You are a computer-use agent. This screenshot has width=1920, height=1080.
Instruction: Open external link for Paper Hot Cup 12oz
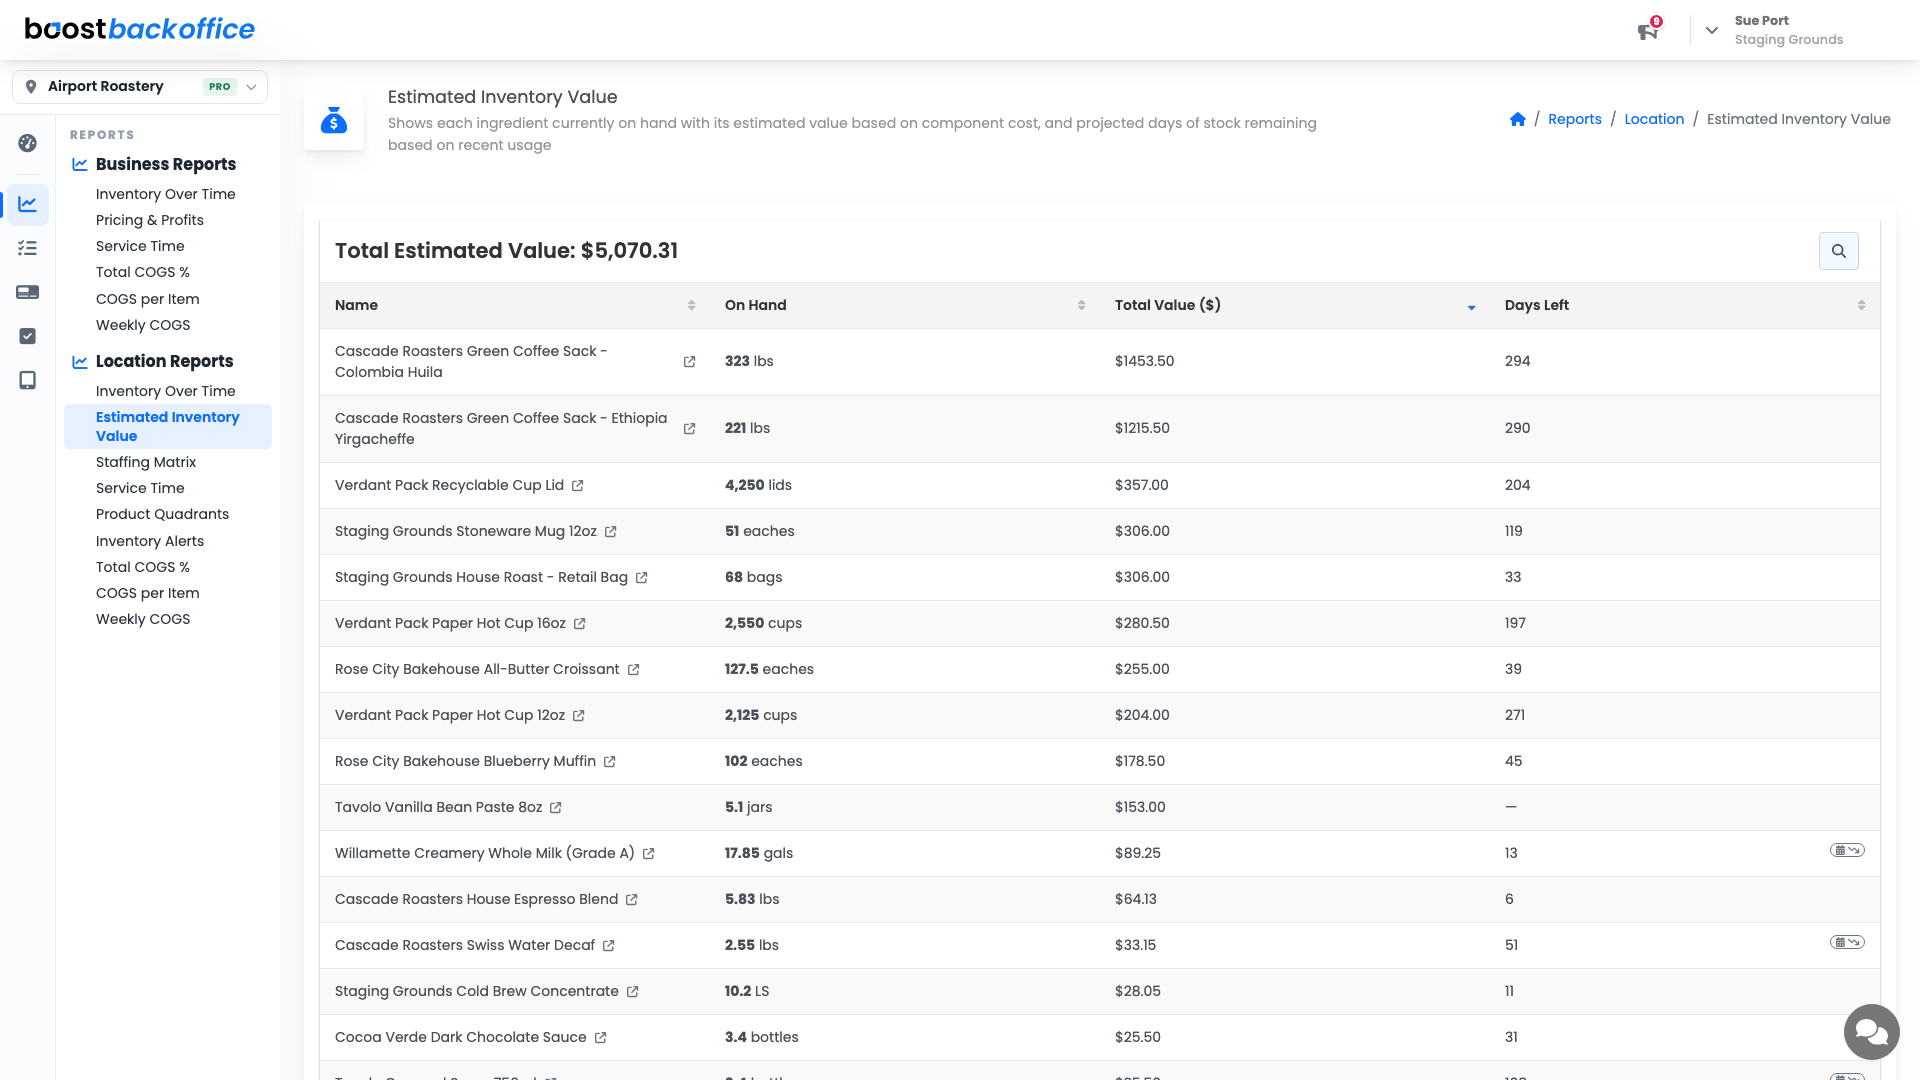[x=578, y=716]
